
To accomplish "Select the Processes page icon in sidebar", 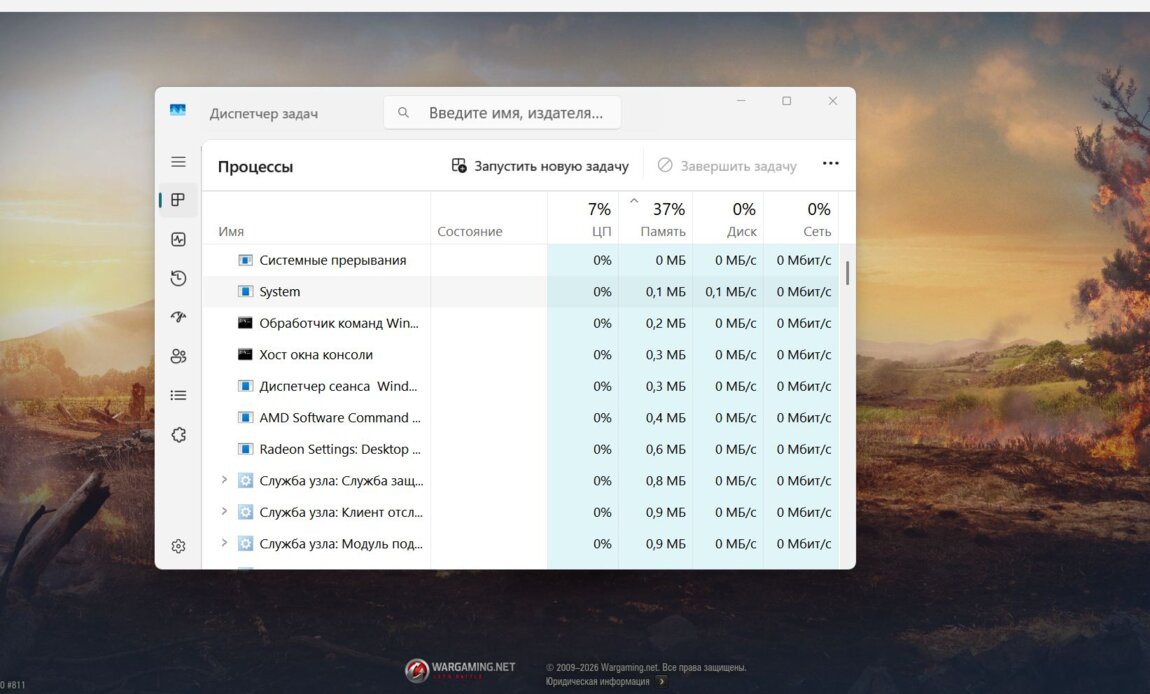I will (x=178, y=200).
